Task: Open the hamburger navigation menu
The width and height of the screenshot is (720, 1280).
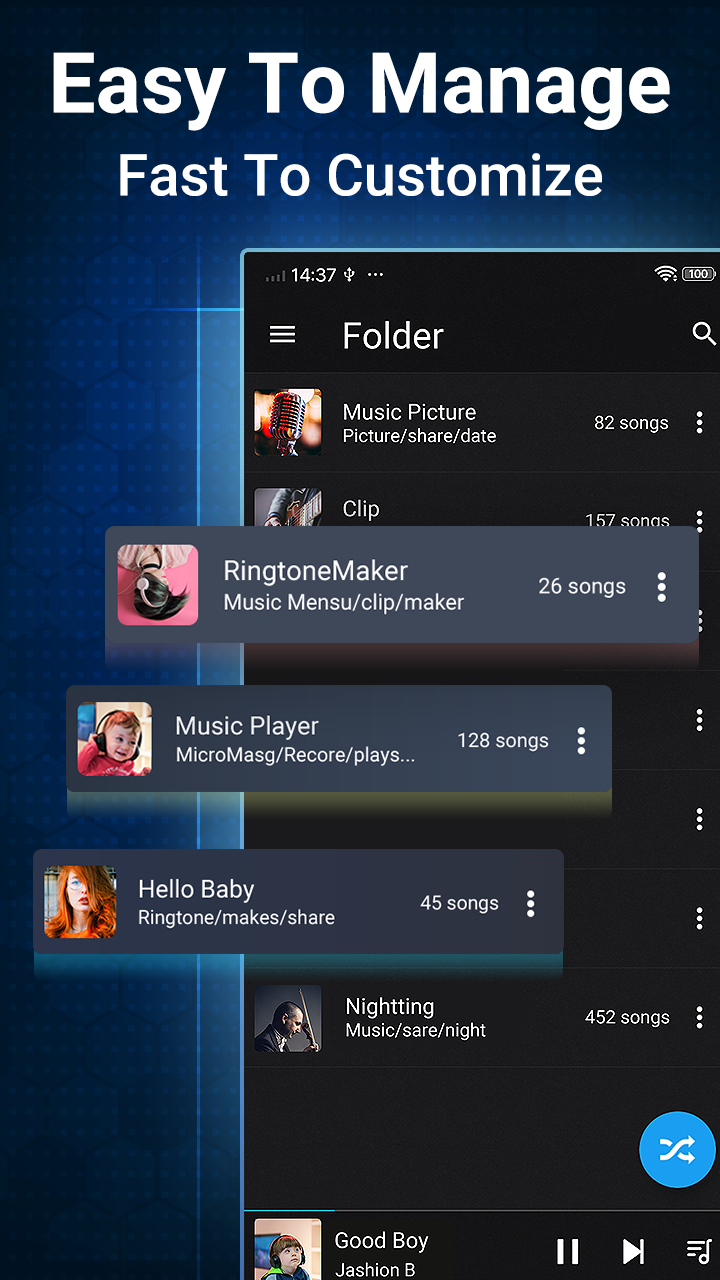Action: coord(283,335)
